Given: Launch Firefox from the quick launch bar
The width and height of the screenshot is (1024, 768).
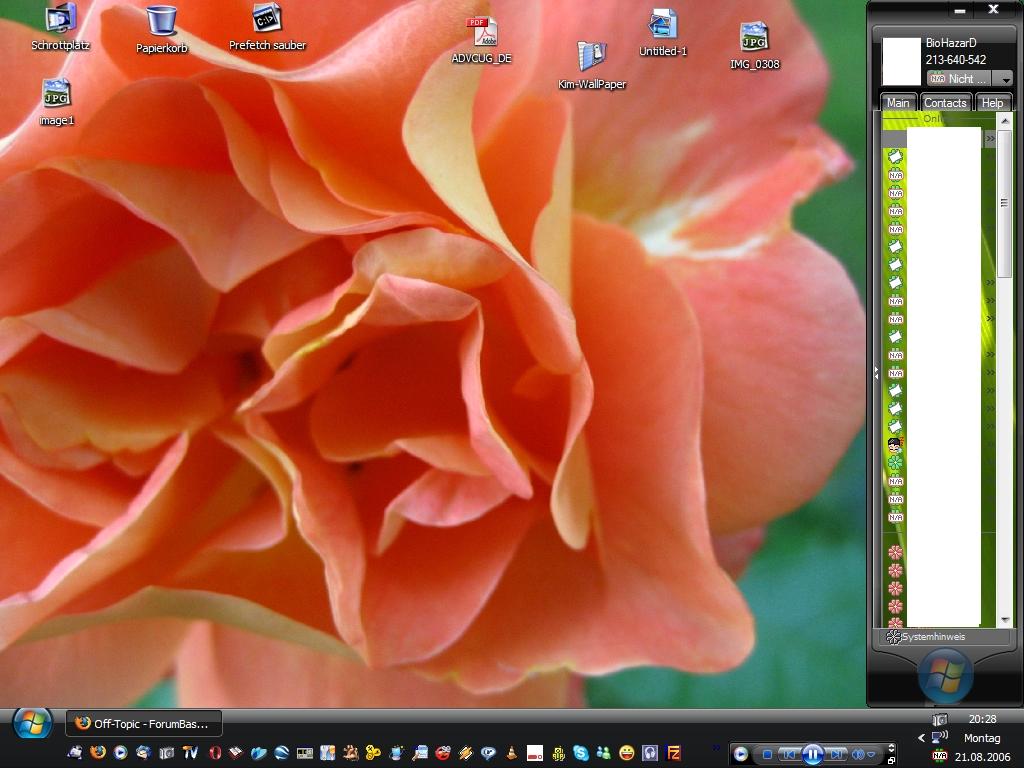Looking at the screenshot, I should click(x=98, y=752).
